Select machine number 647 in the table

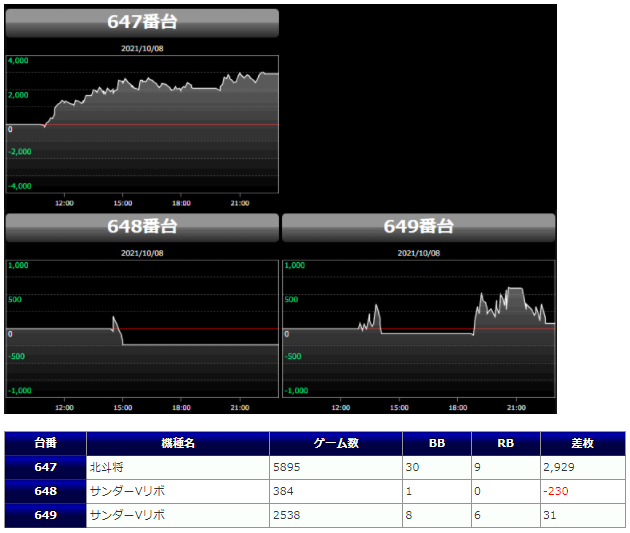point(45,467)
